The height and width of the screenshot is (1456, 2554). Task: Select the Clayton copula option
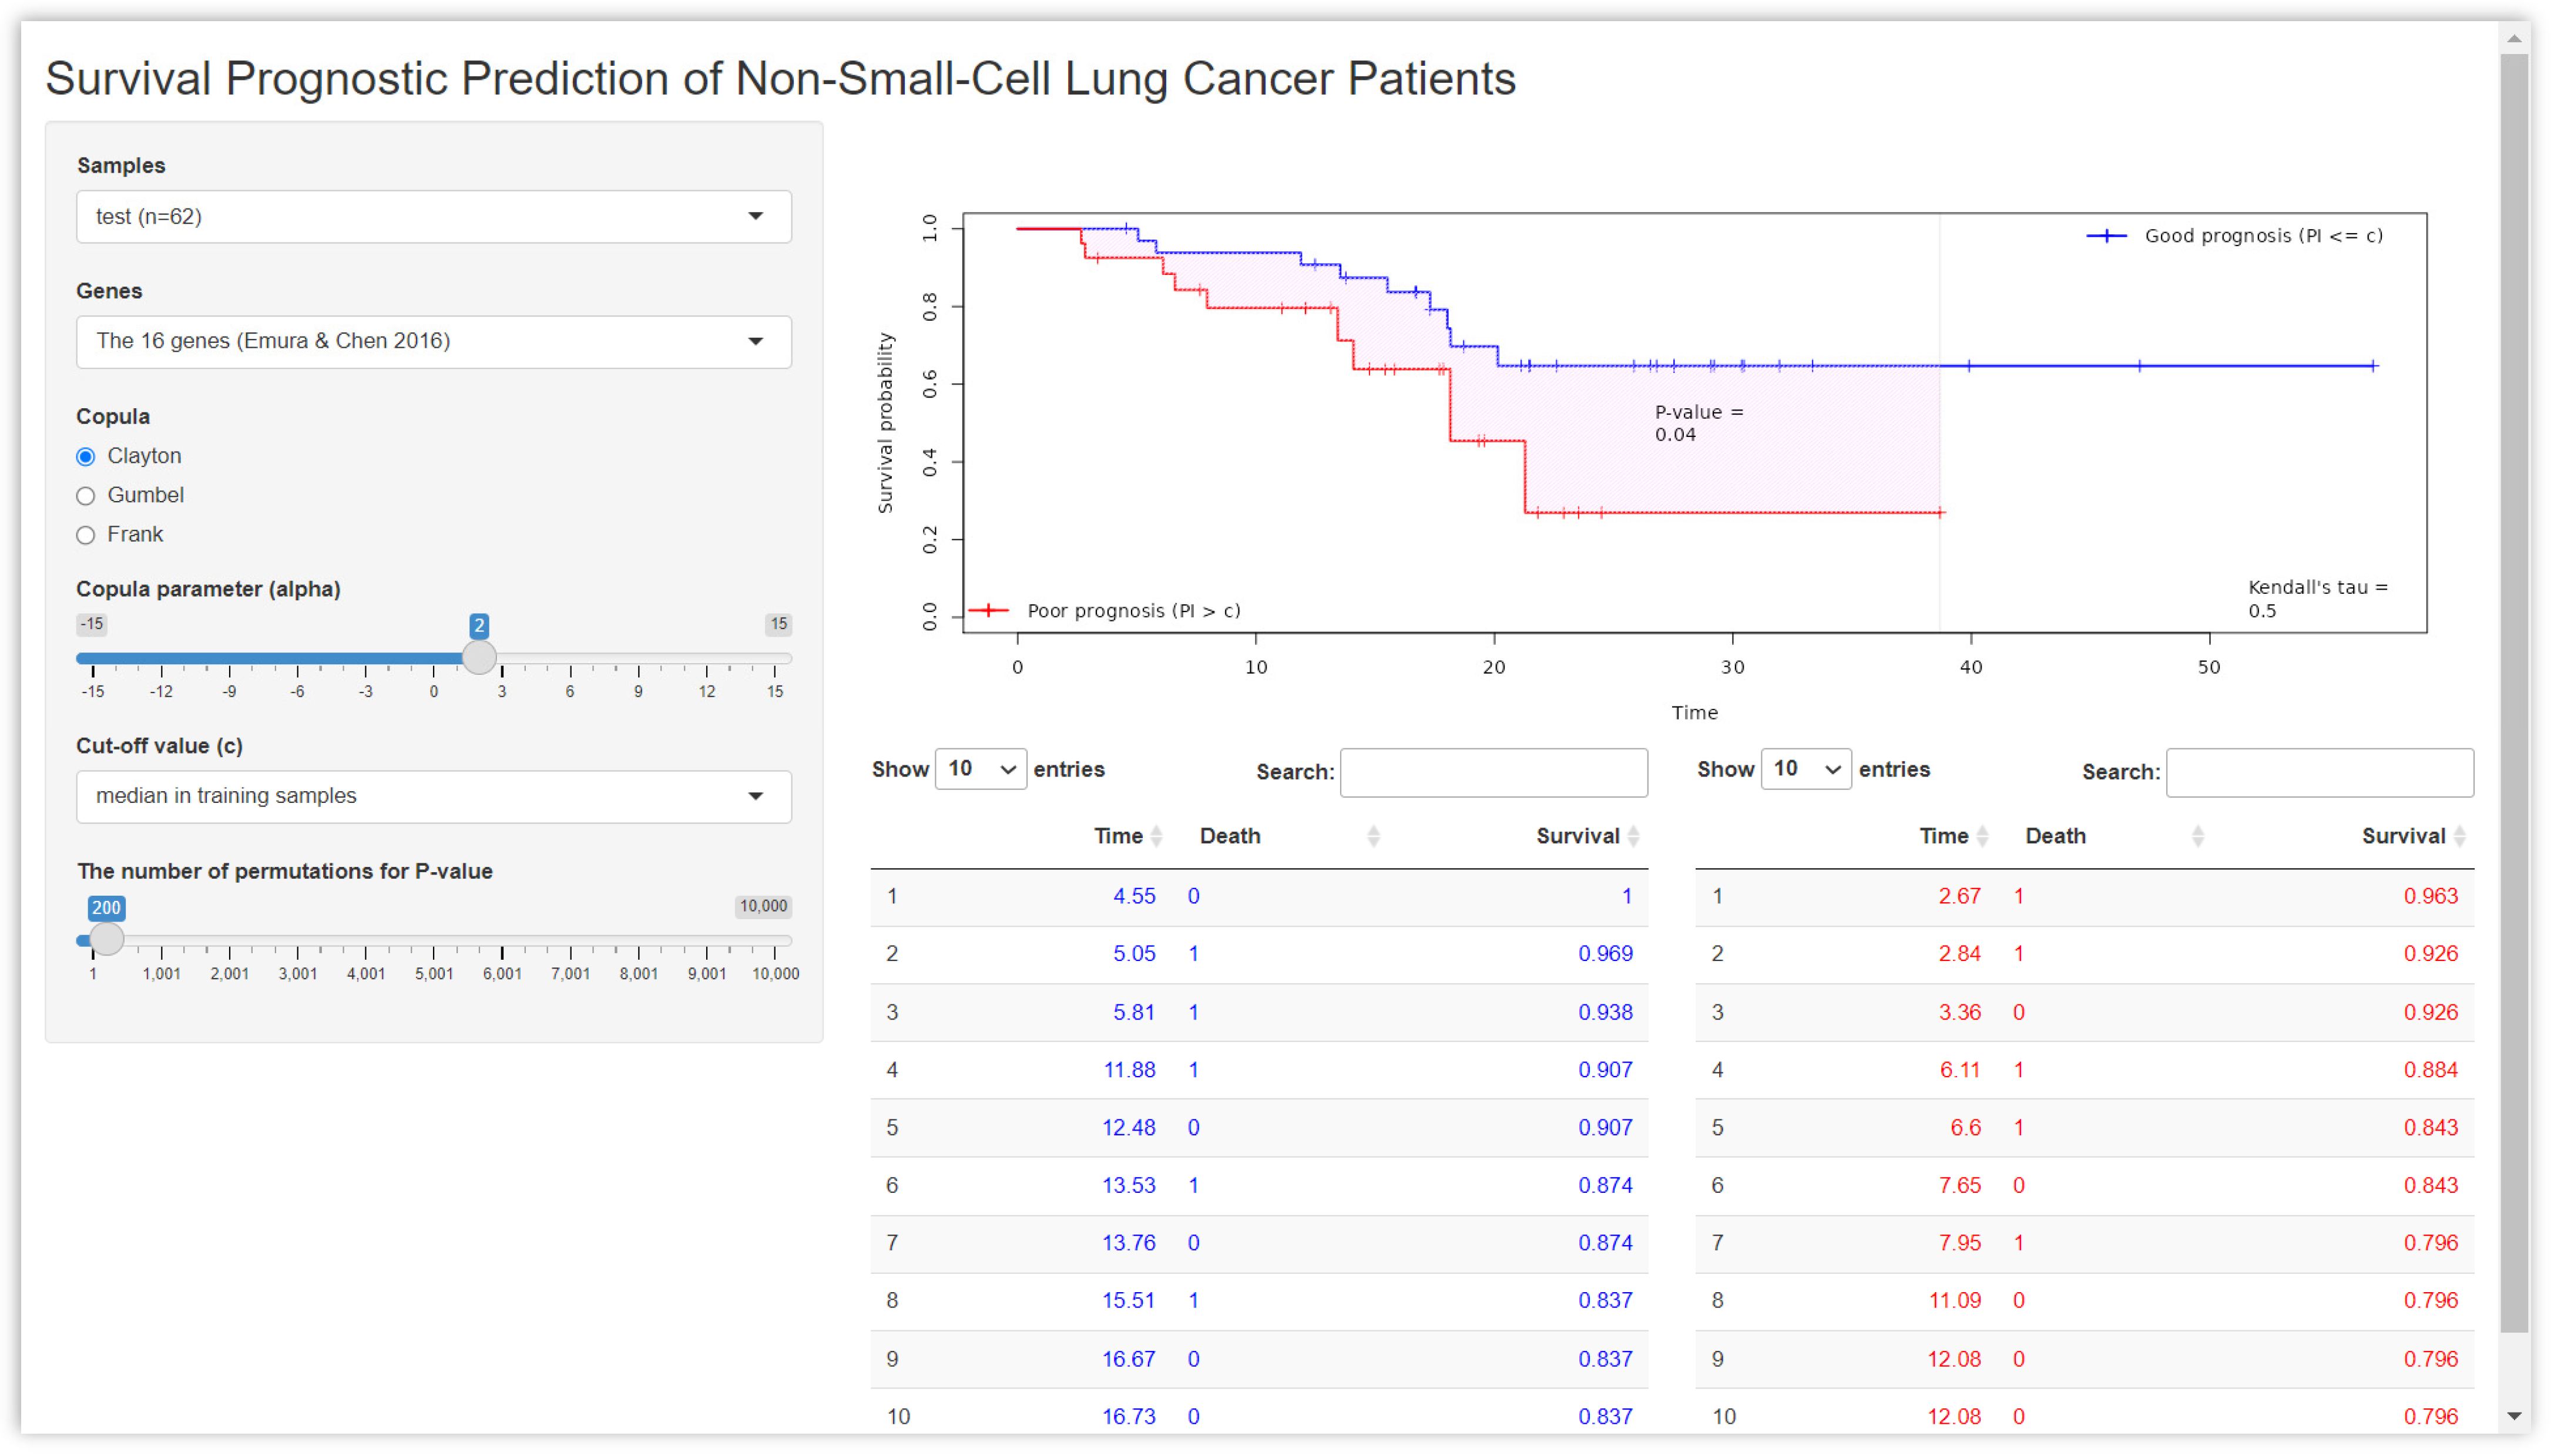(x=86, y=457)
